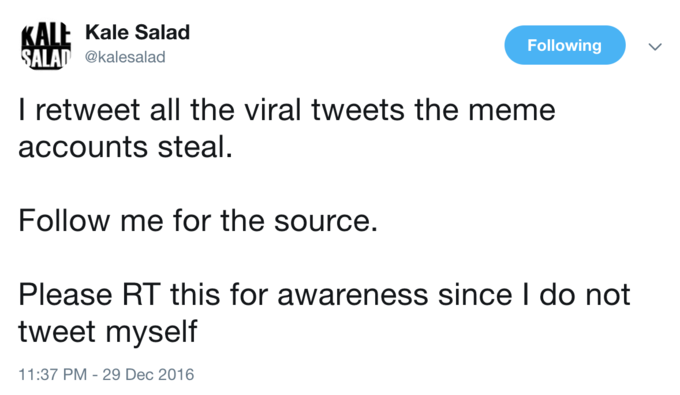Open the 11:37 PM timestamp link
Image resolution: width=680 pixels, height=395 pixels.
pyautogui.click(x=52, y=374)
